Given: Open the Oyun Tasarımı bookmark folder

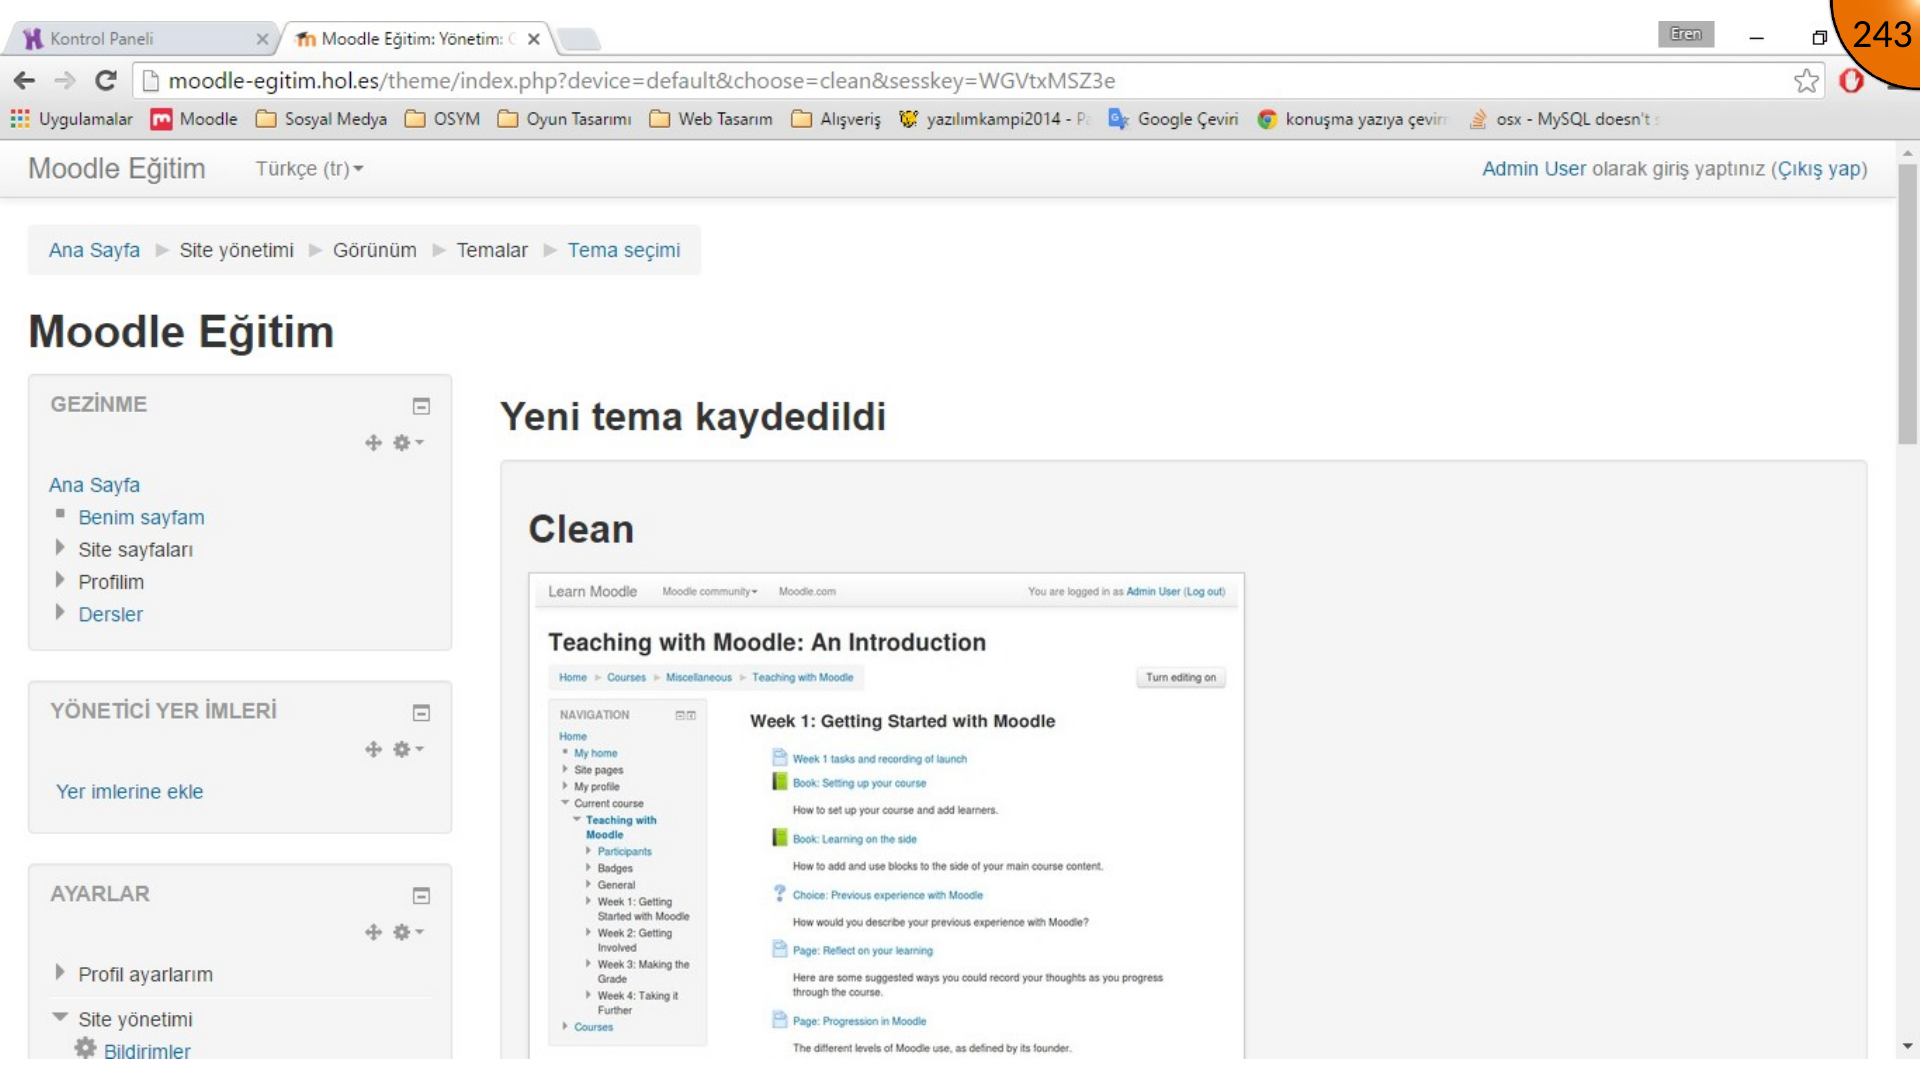Looking at the screenshot, I should (x=564, y=119).
